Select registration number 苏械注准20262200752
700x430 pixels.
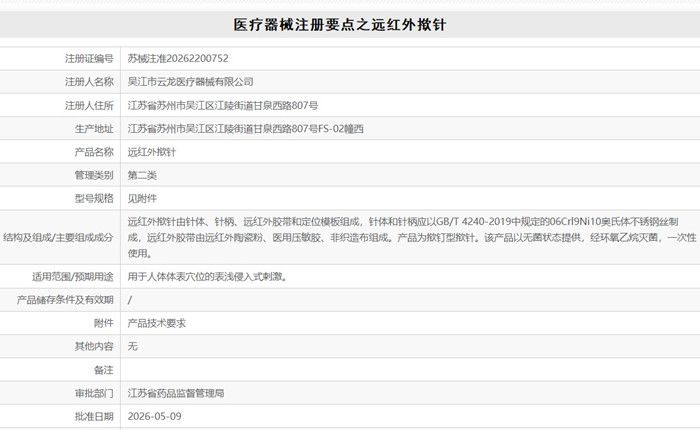pos(178,58)
